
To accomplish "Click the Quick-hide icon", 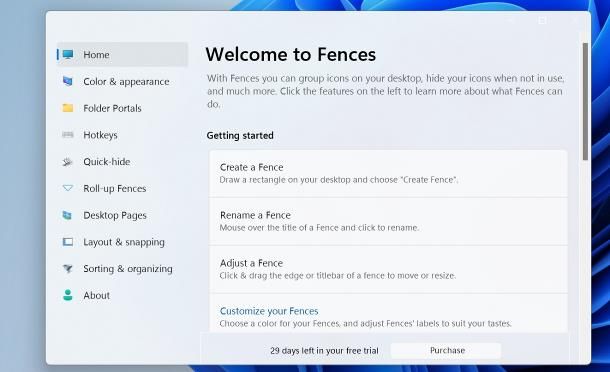I will coord(68,161).
